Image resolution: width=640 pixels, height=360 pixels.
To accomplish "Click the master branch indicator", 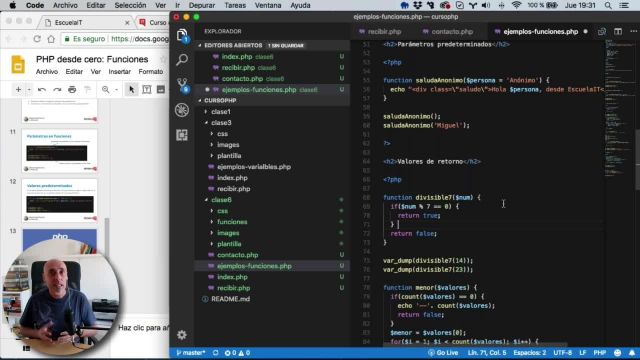I will [x=191, y=353].
